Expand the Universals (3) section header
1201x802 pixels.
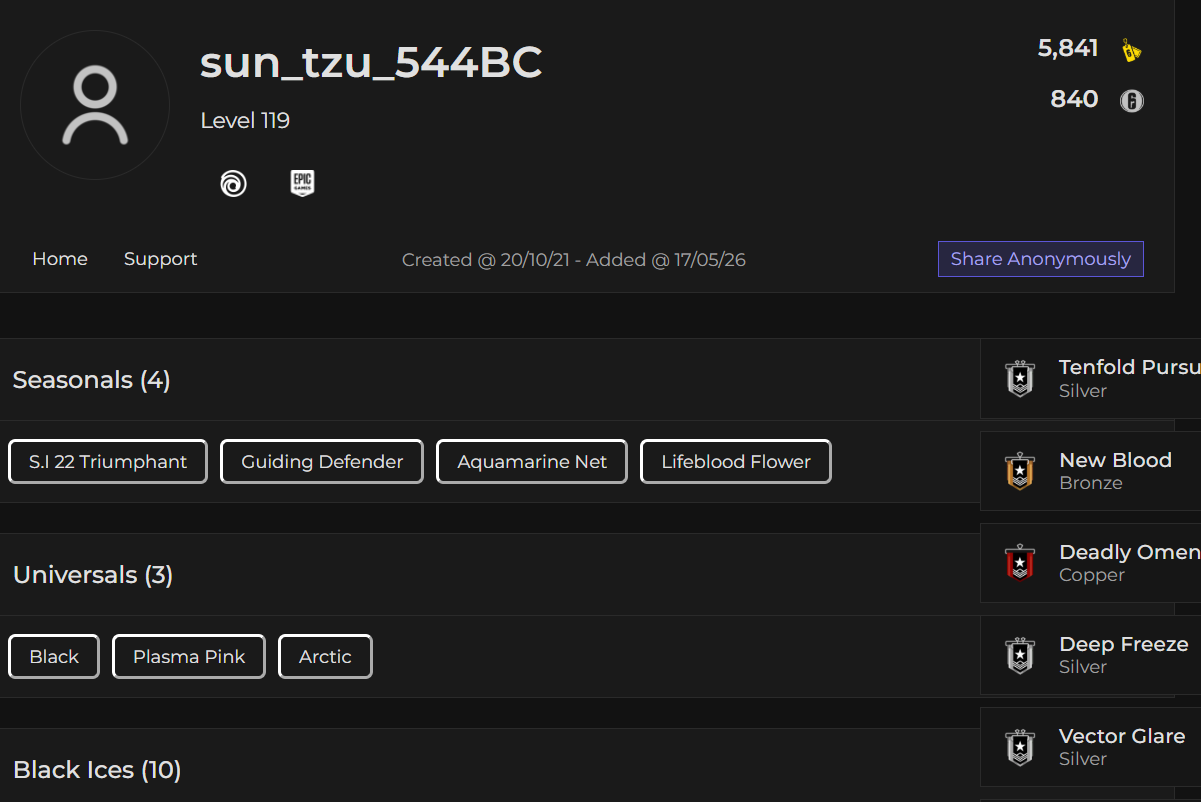click(490, 575)
